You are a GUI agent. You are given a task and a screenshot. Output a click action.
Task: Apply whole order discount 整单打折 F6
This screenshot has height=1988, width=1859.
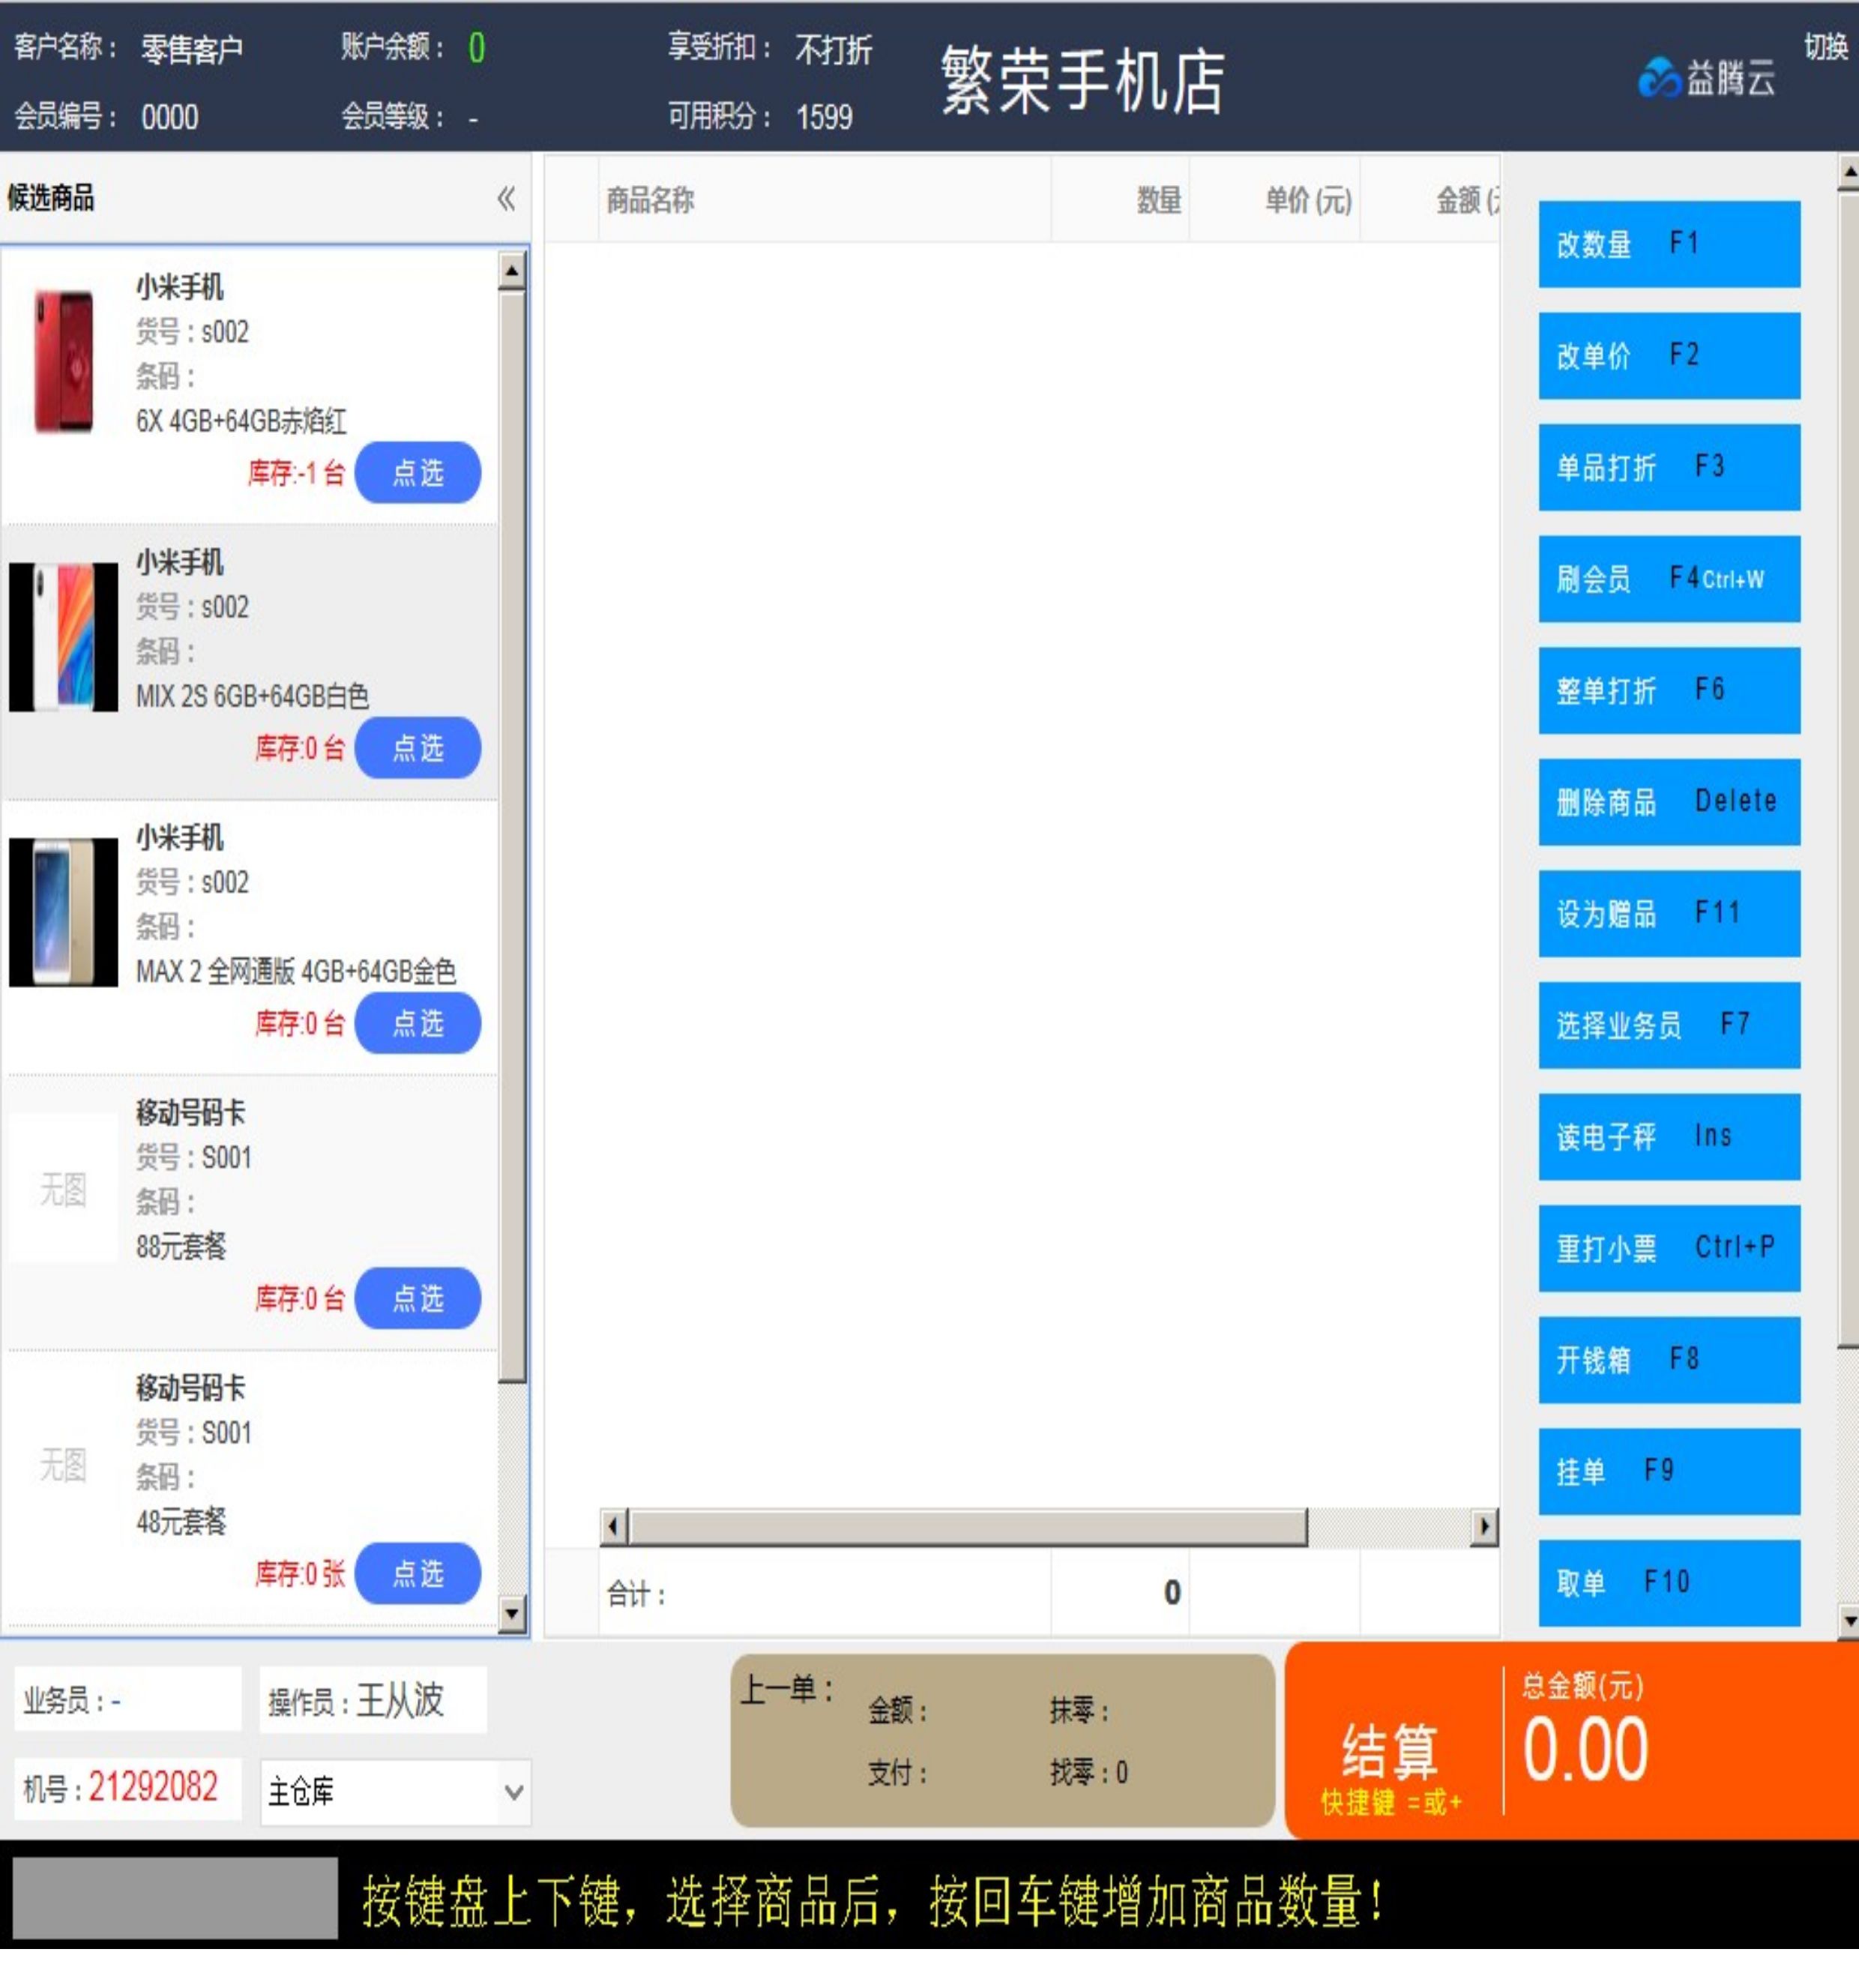coord(1669,690)
